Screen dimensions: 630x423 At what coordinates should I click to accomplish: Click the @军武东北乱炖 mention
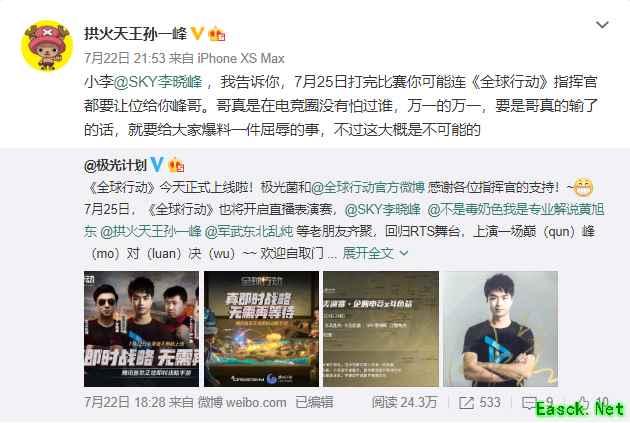(x=249, y=231)
